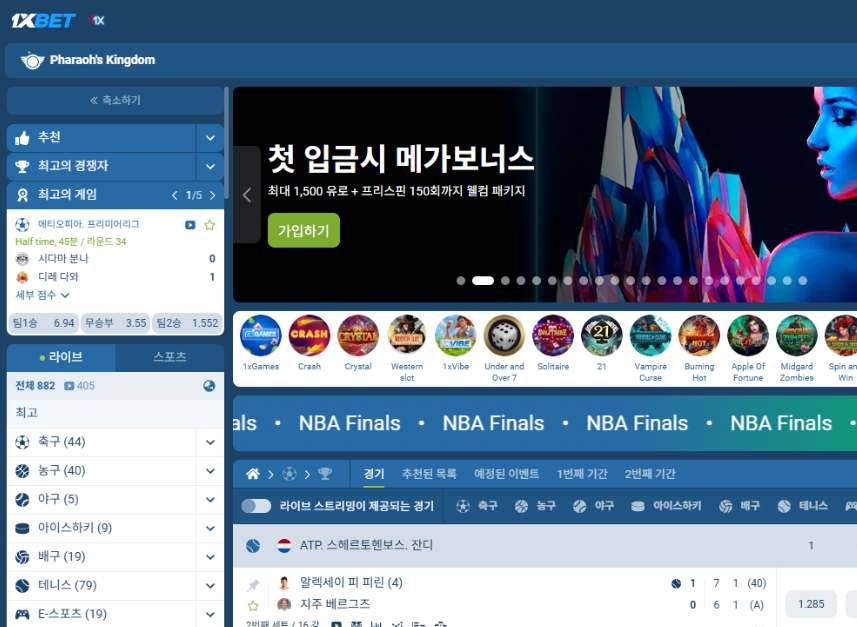Switch to the 스포츠 tab
This screenshot has width=857, height=627.
coord(170,357)
